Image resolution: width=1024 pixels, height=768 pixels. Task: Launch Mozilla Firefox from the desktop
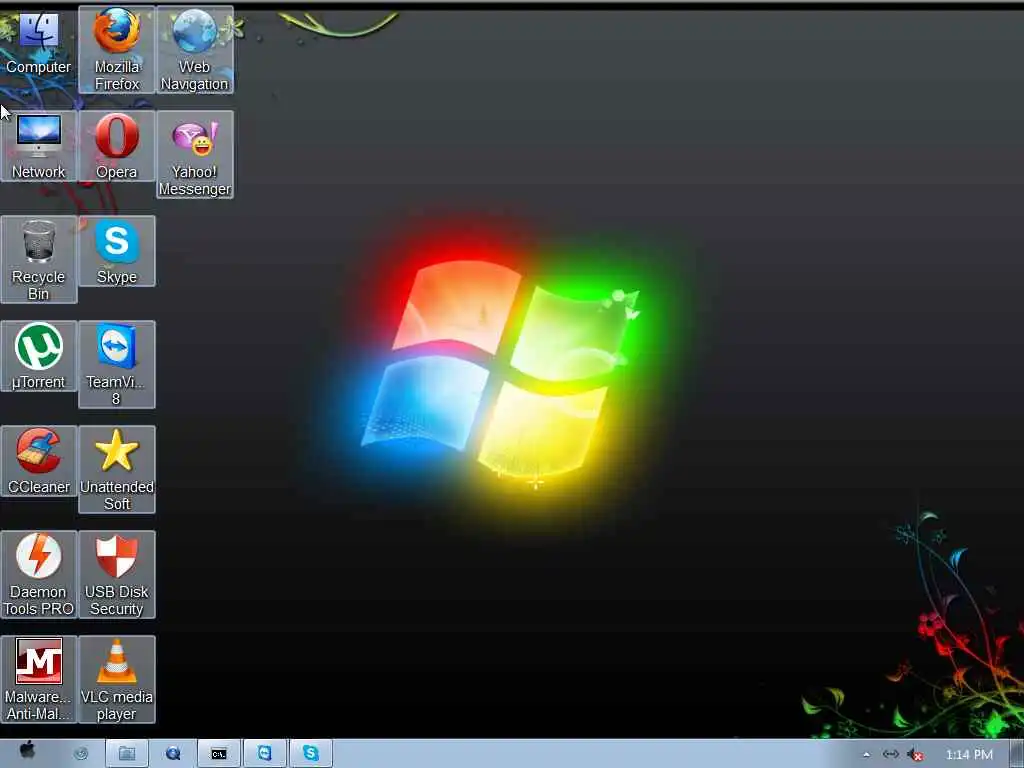tap(117, 50)
